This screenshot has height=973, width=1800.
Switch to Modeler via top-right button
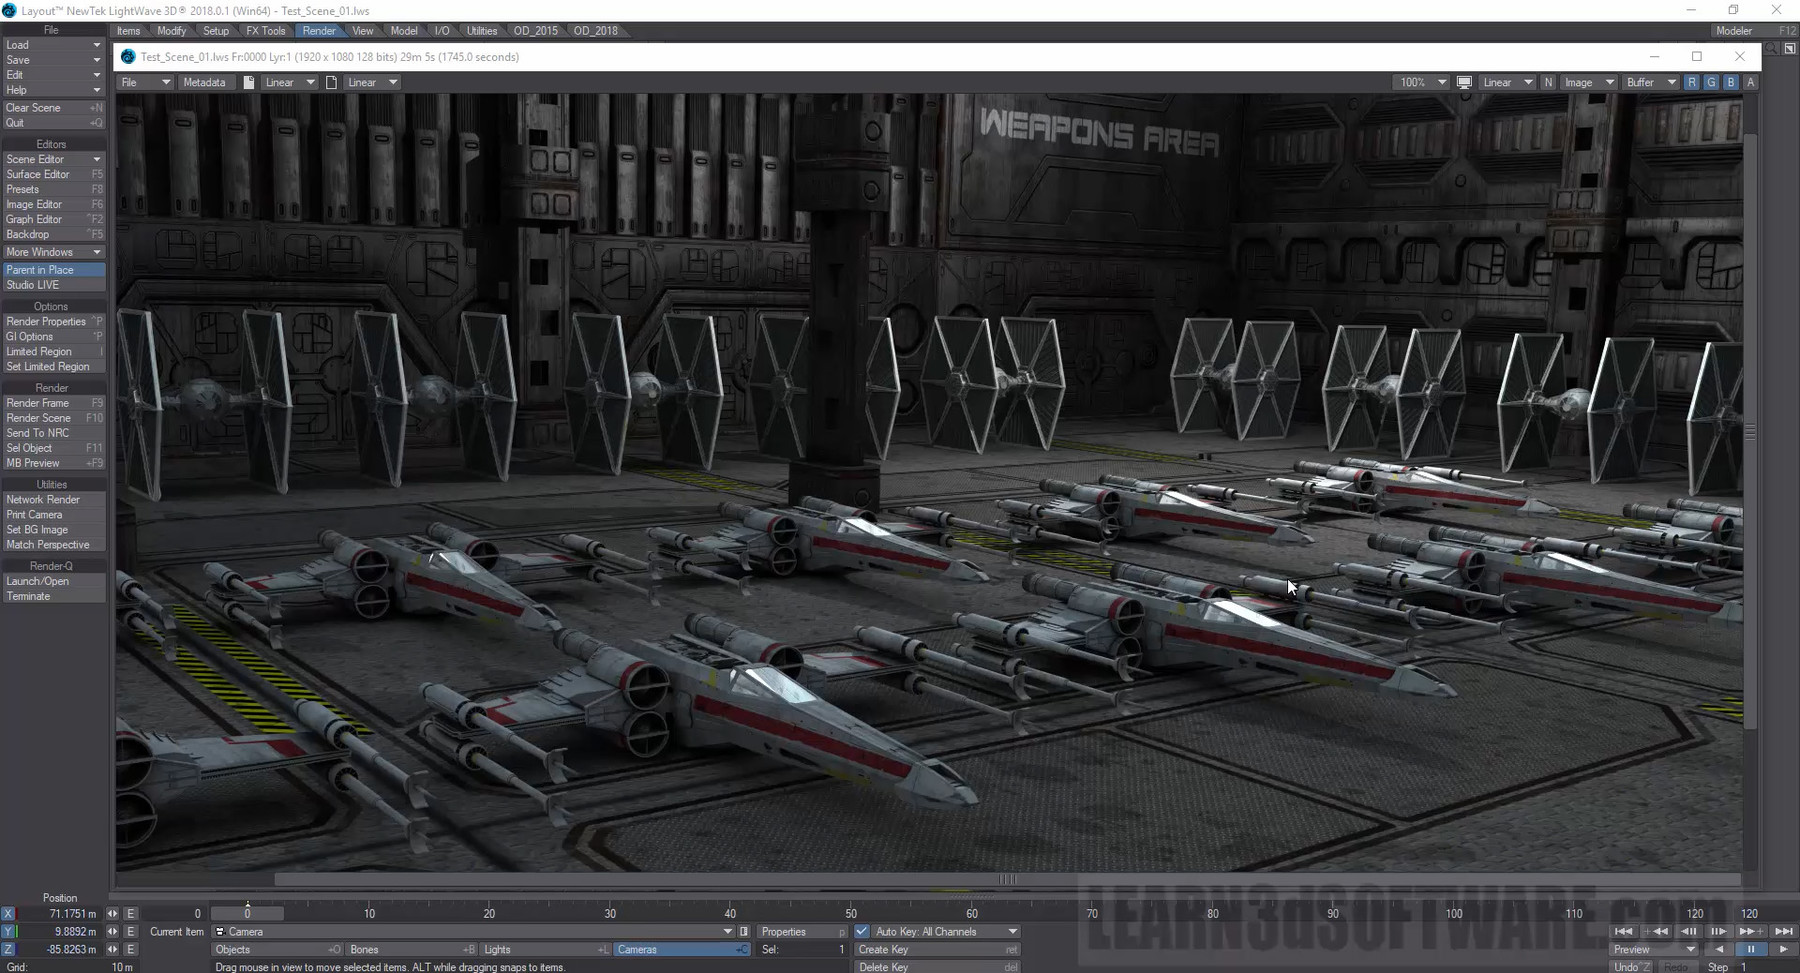(x=1736, y=30)
